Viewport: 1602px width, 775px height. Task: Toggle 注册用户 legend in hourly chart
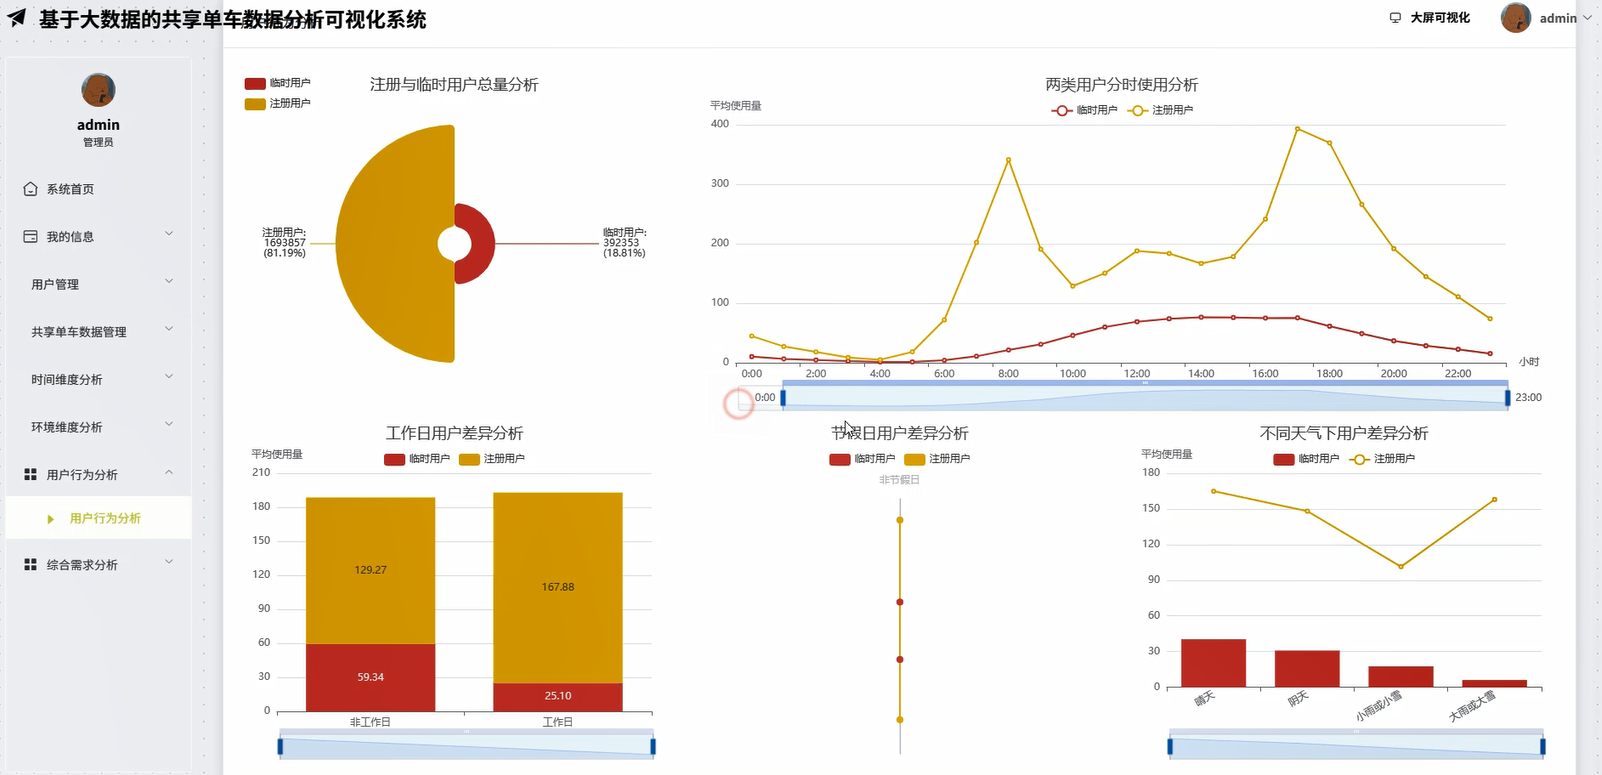pos(1160,110)
